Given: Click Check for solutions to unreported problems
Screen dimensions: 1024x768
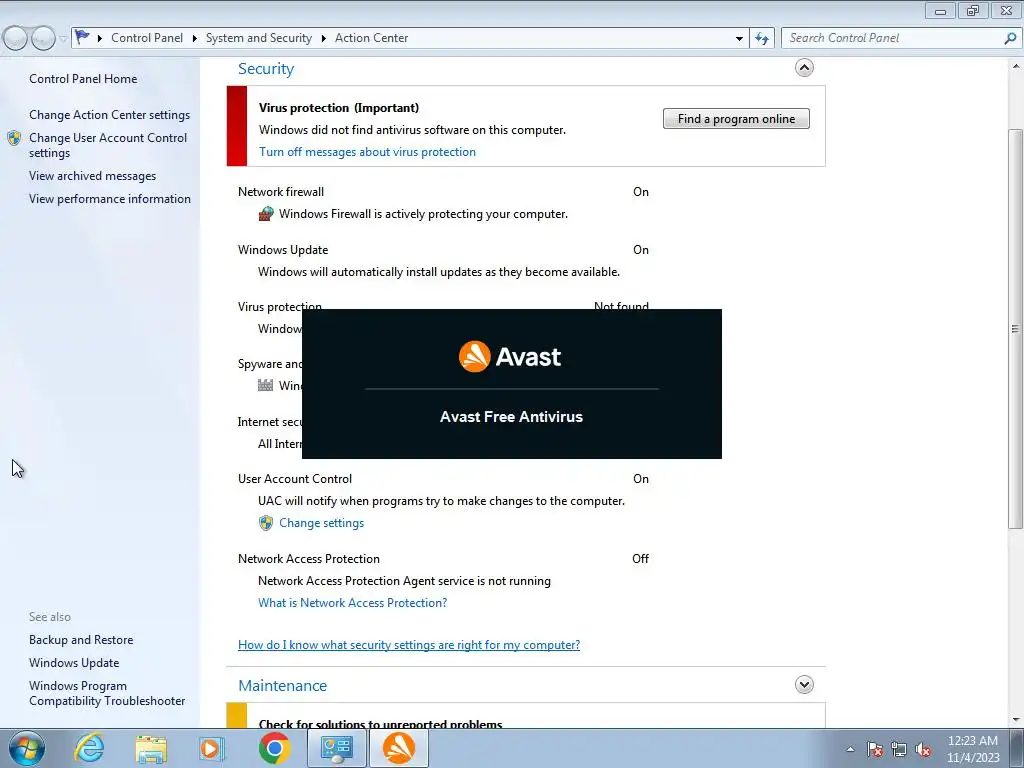Looking at the screenshot, I should (380, 724).
